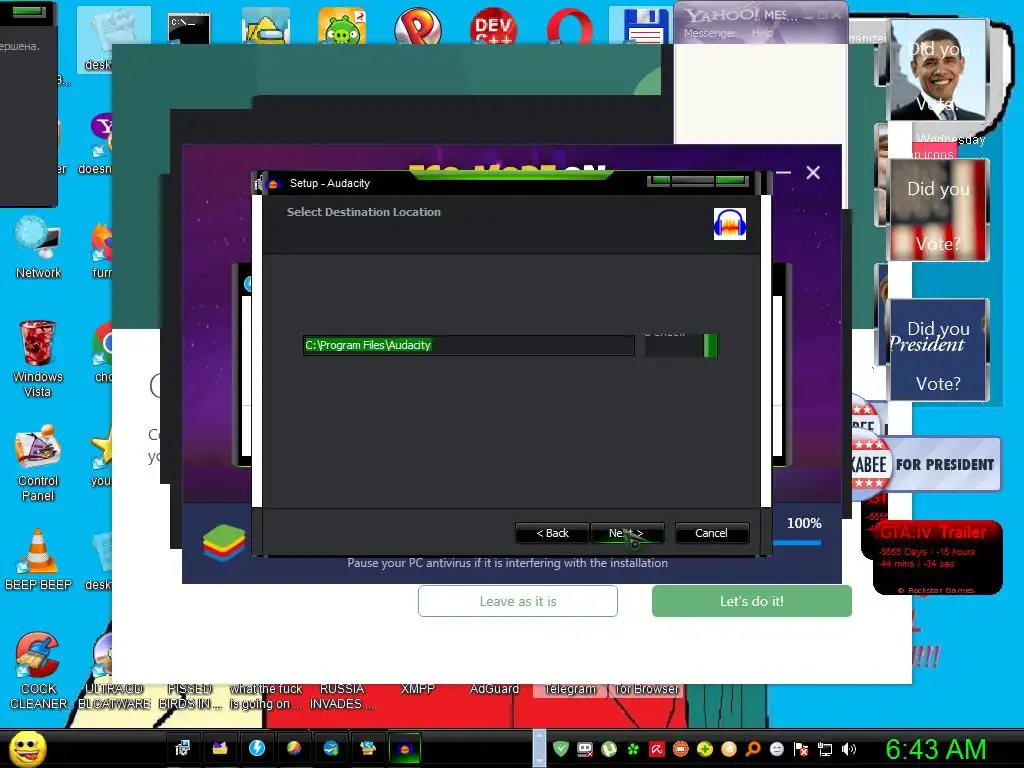Click the green Browse button beside path
The height and width of the screenshot is (768, 1024).
click(x=680, y=345)
